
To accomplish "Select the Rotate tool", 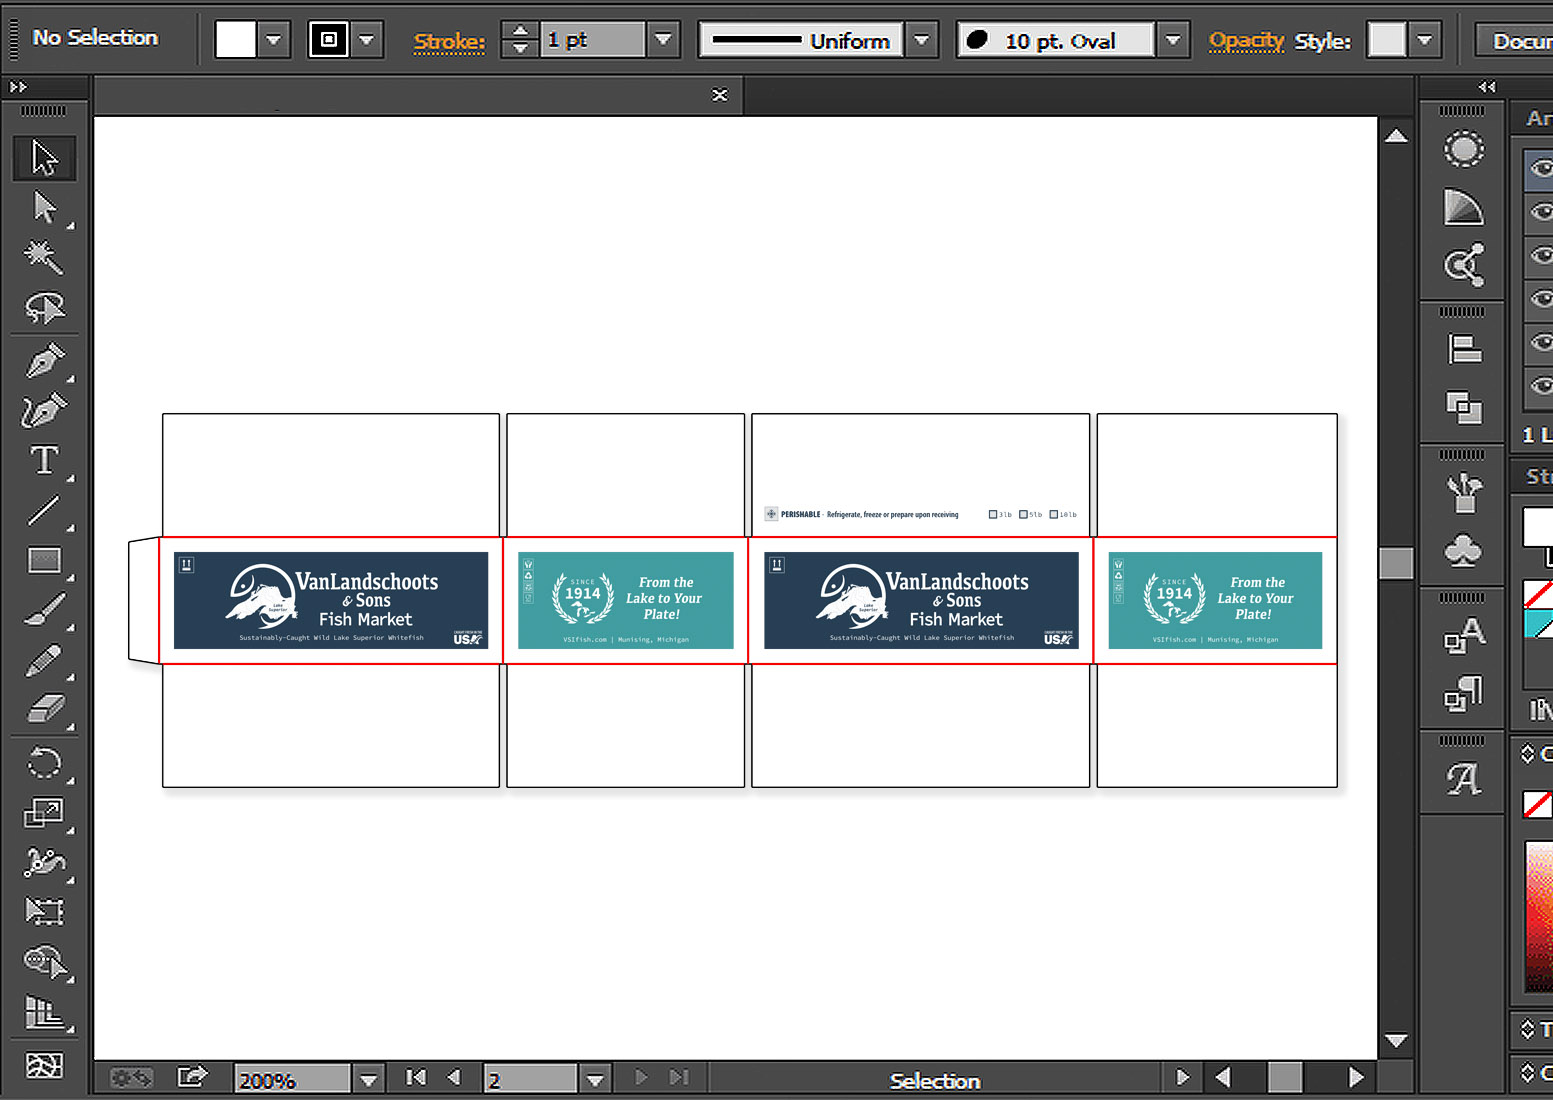I will (x=44, y=764).
